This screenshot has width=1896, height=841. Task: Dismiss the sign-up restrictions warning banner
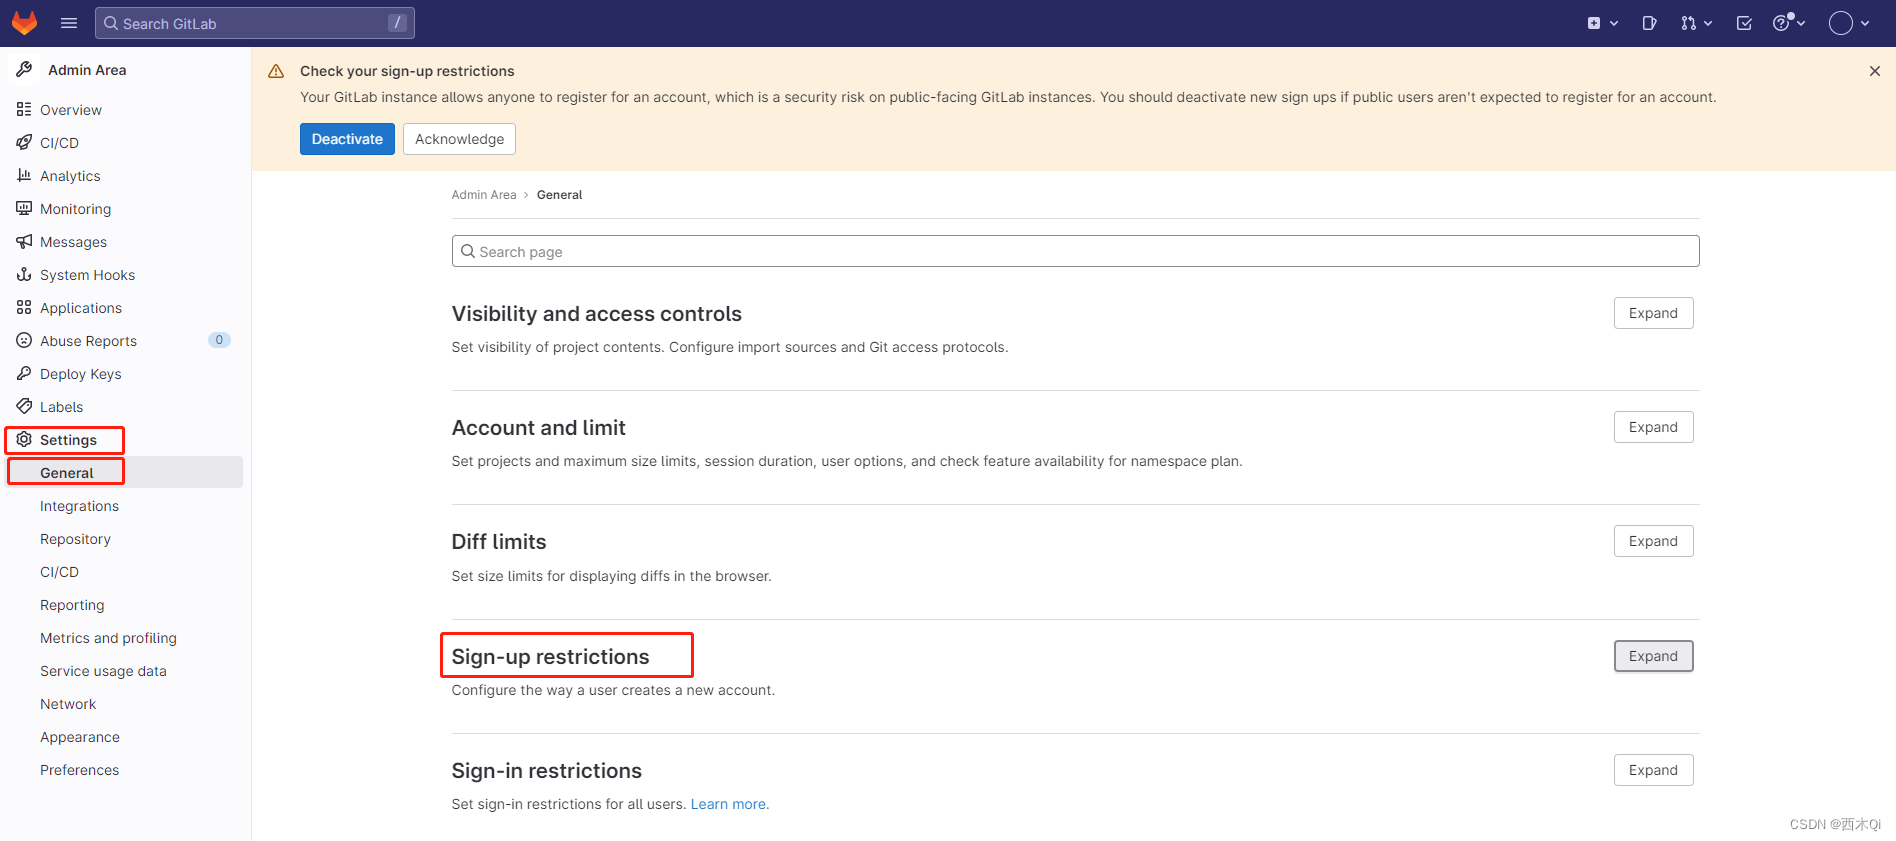(1875, 71)
